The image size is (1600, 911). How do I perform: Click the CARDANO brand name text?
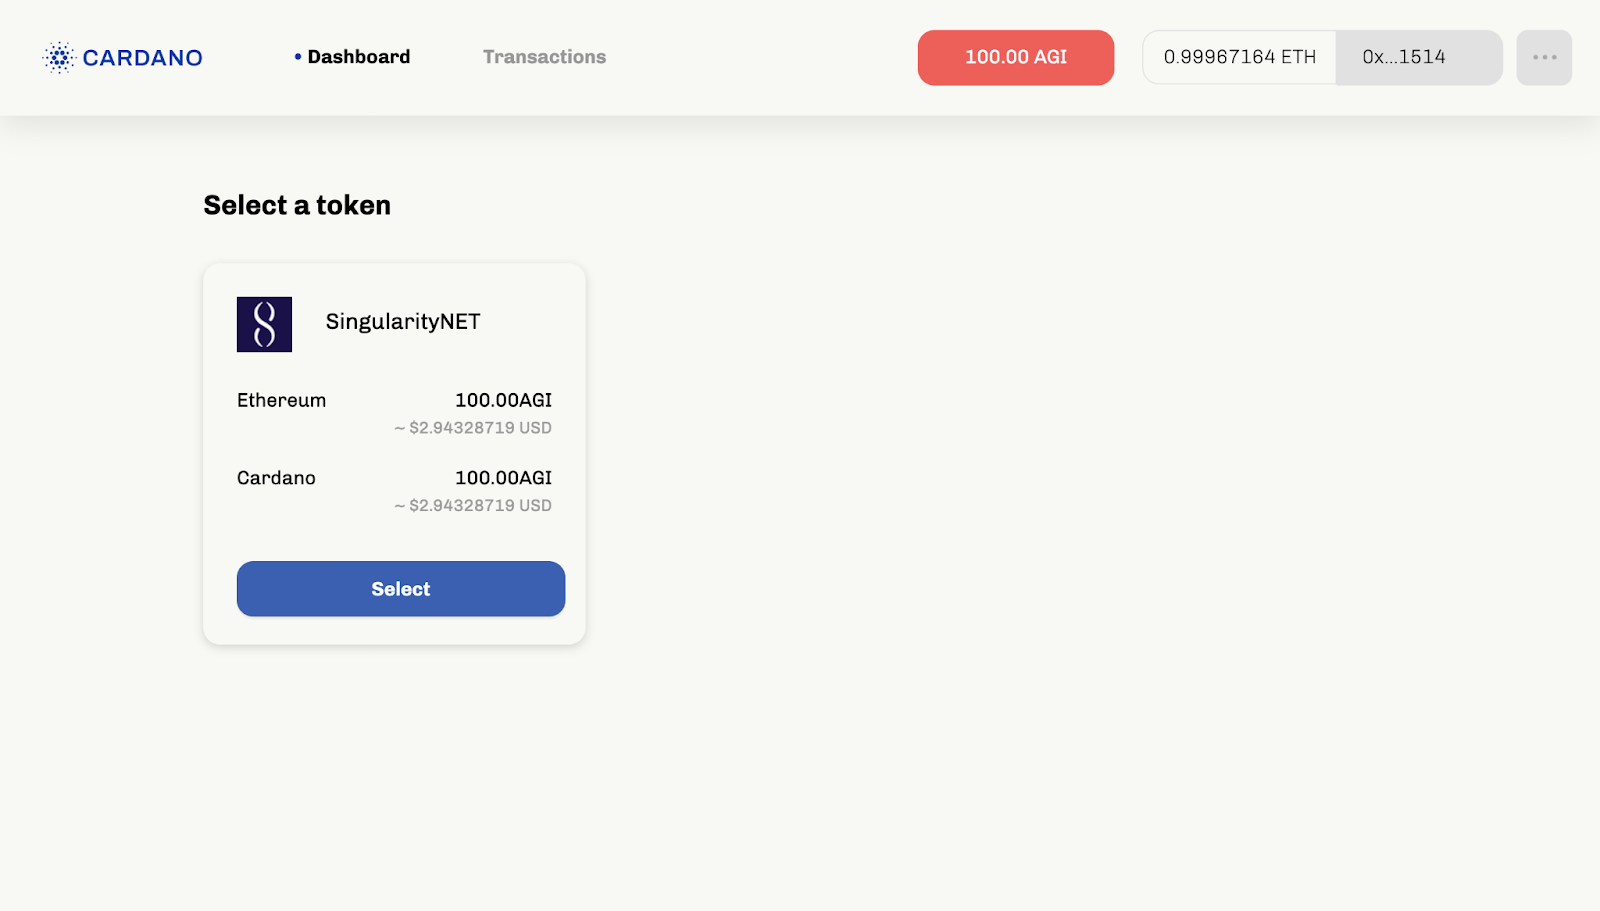(x=142, y=58)
